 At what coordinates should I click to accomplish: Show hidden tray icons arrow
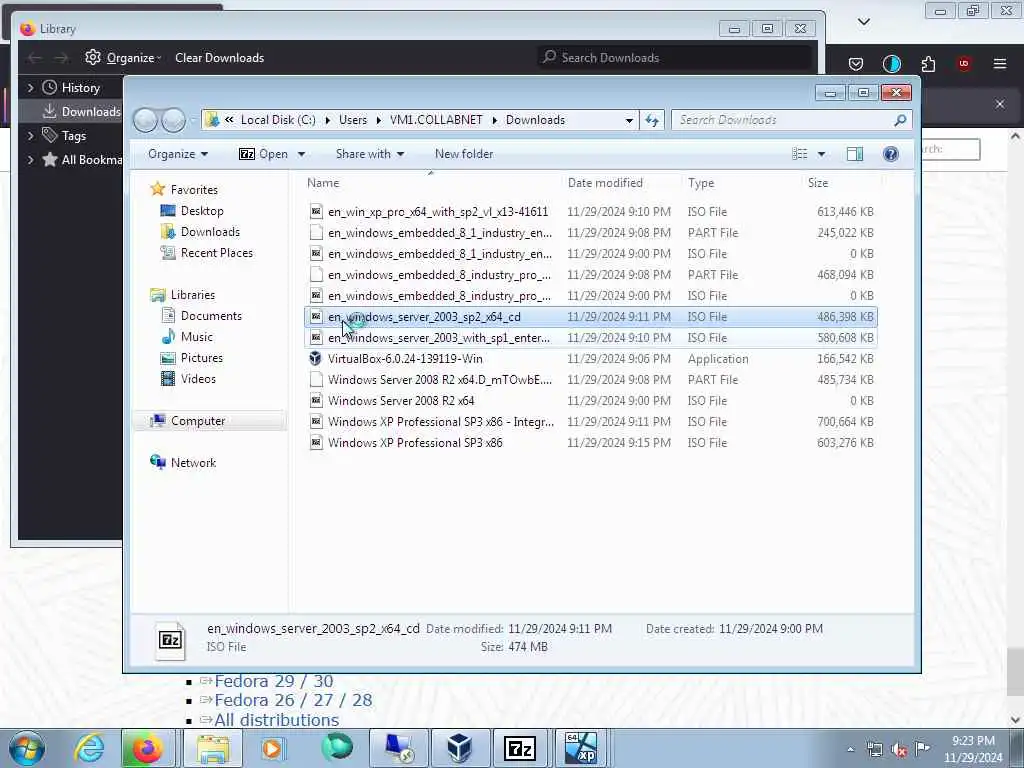tap(850, 749)
